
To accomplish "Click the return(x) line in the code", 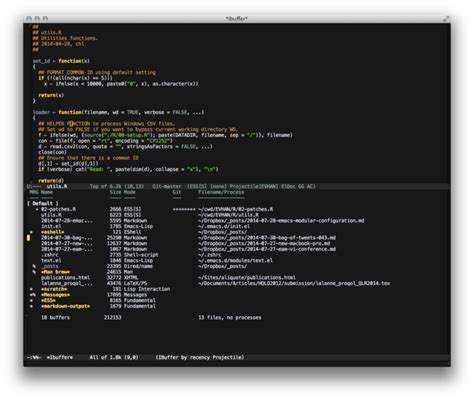I will [51, 95].
